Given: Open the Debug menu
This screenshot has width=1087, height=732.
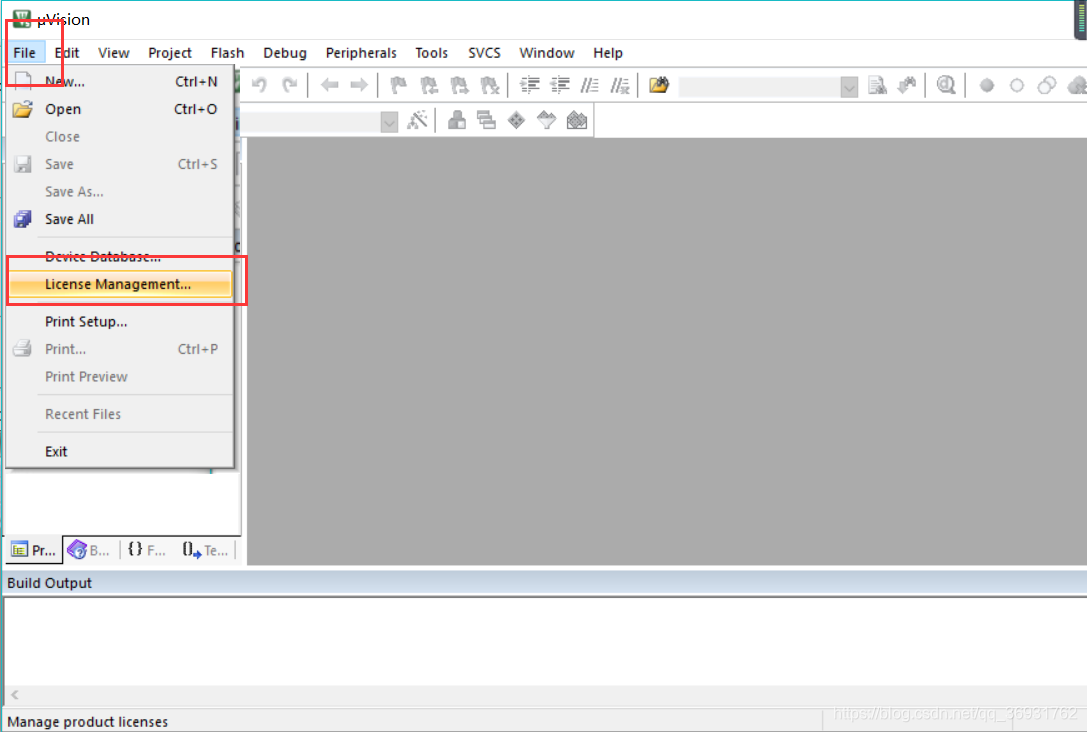Looking at the screenshot, I should pyautogui.click(x=285, y=53).
